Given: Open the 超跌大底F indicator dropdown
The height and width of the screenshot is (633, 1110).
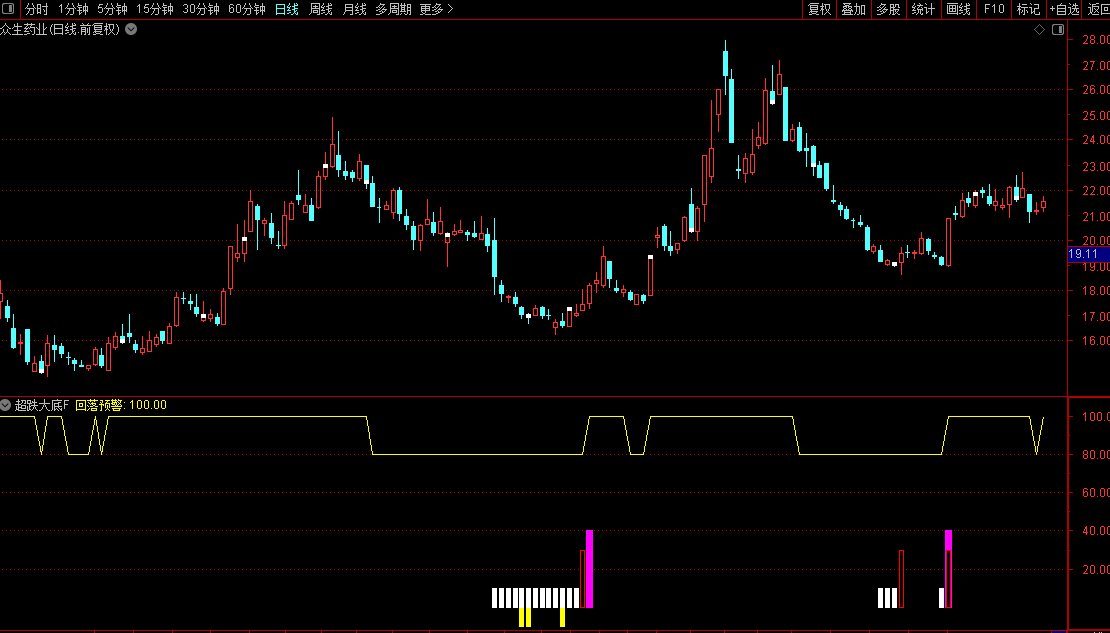Looking at the screenshot, I should 6,405.
